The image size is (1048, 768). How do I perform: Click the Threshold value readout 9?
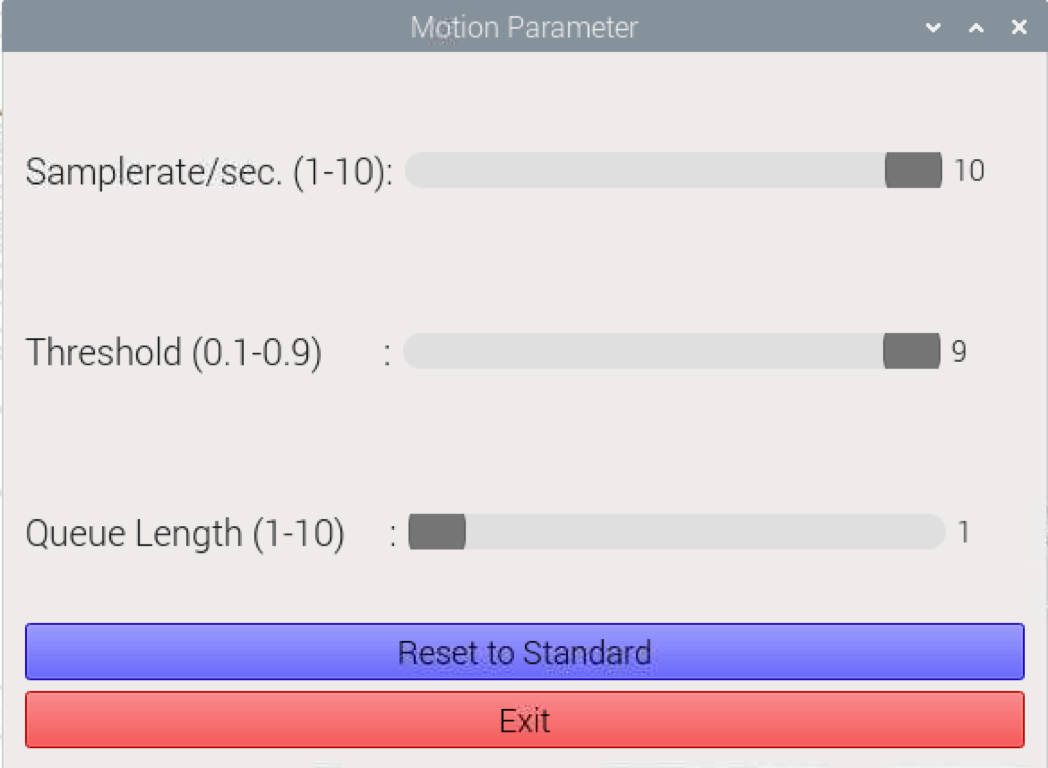tap(959, 352)
